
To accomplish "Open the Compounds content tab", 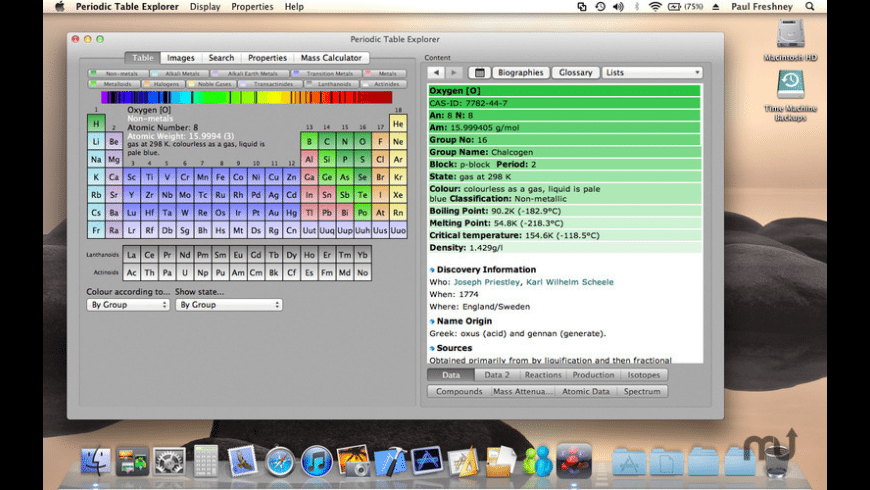I will pos(459,392).
